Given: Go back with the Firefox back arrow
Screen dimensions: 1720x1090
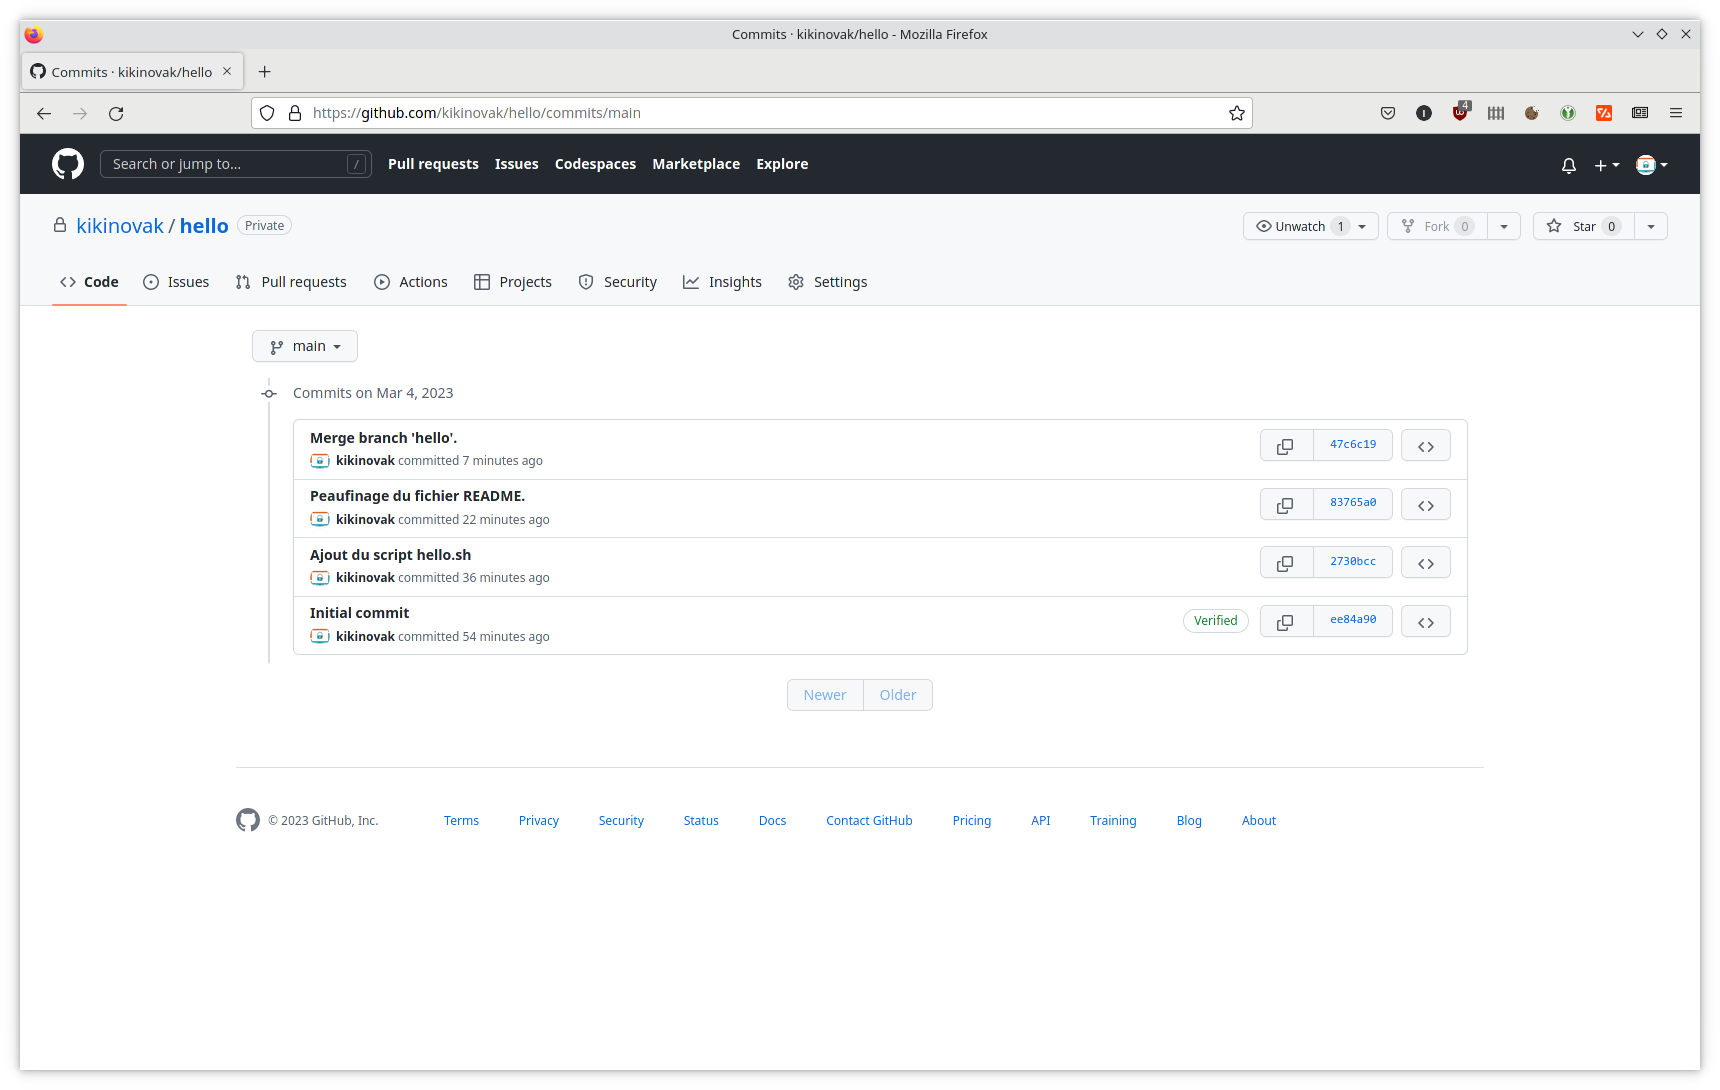Looking at the screenshot, I should point(44,113).
